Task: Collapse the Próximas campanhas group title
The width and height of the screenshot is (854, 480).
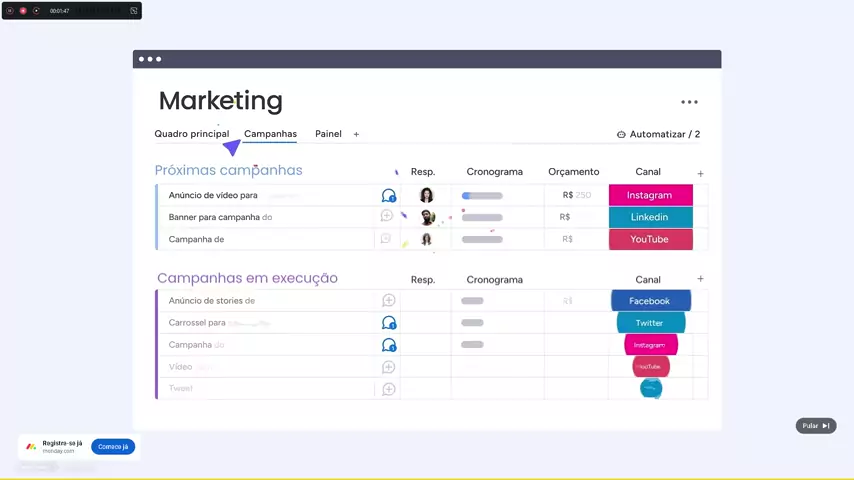Action: pyautogui.click(x=228, y=171)
